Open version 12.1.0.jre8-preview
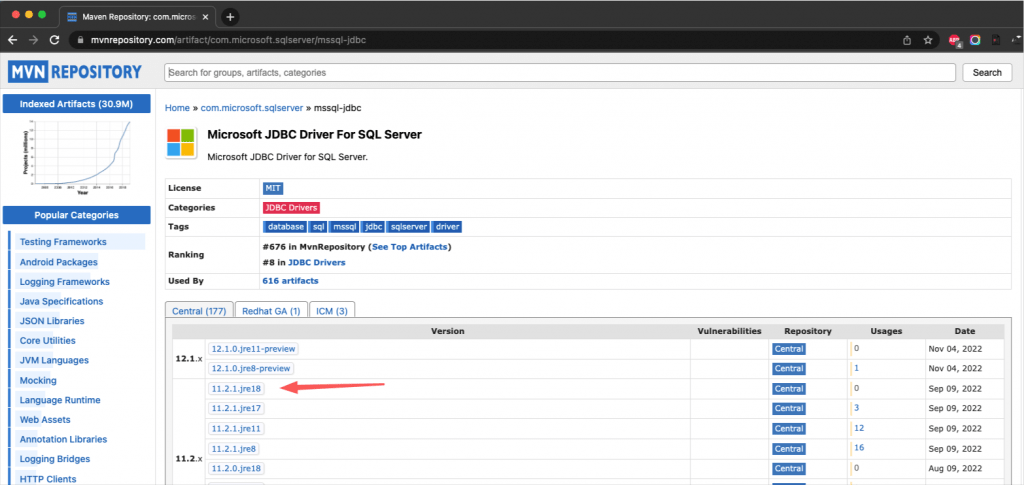This screenshot has height=485, width=1024. tap(251, 368)
